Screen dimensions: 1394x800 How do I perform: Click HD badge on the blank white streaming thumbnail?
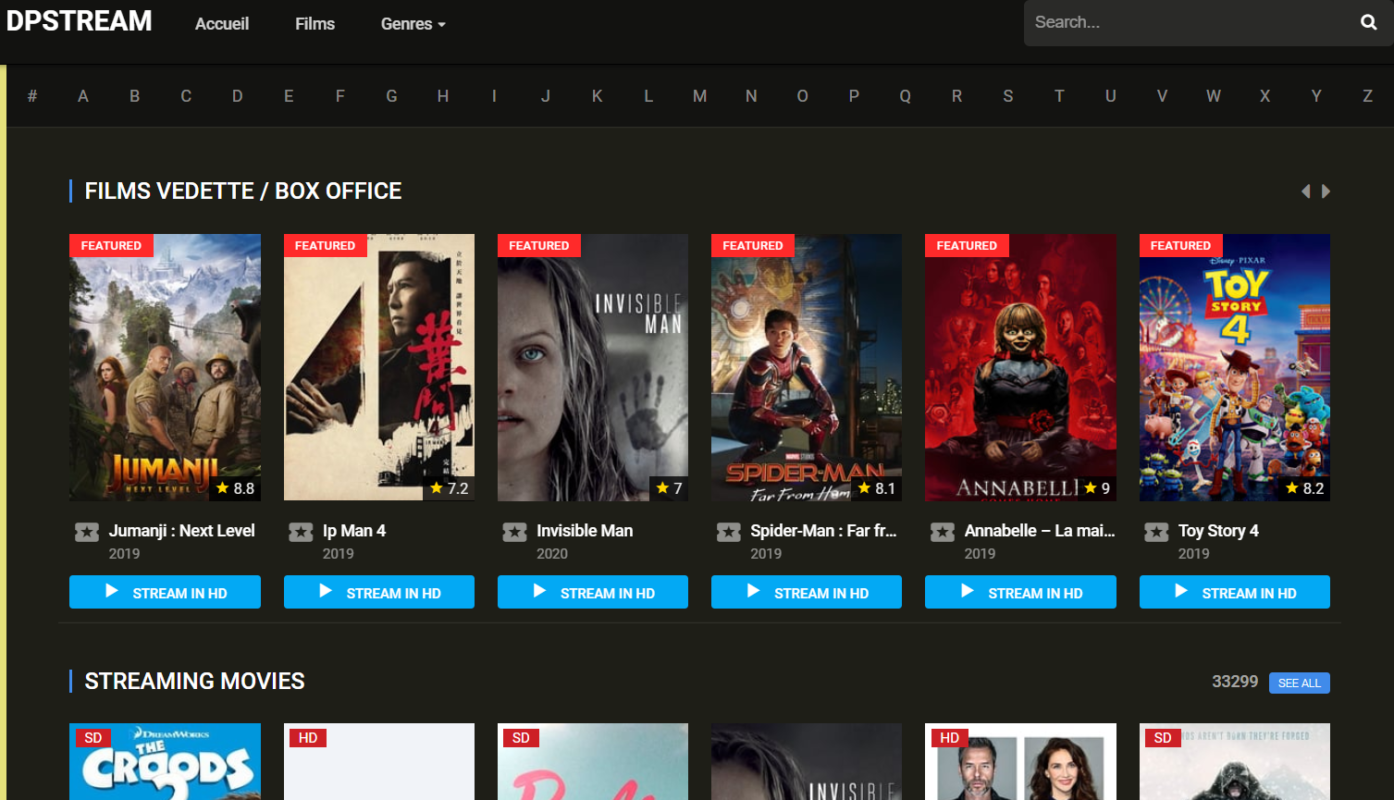(308, 738)
